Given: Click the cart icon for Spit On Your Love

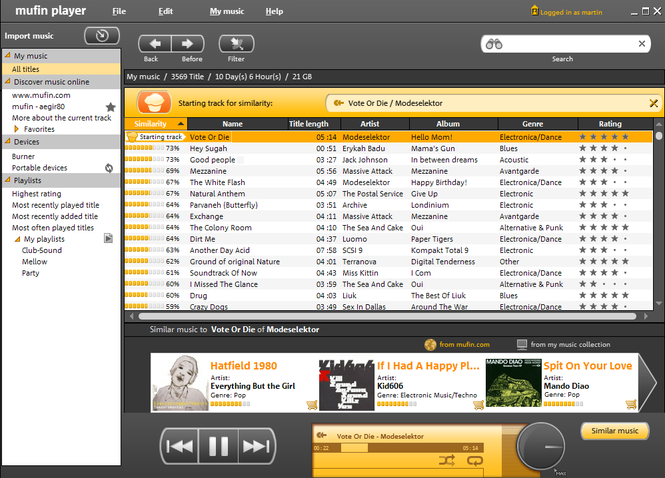Looking at the screenshot, I should [x=631, y=404].
